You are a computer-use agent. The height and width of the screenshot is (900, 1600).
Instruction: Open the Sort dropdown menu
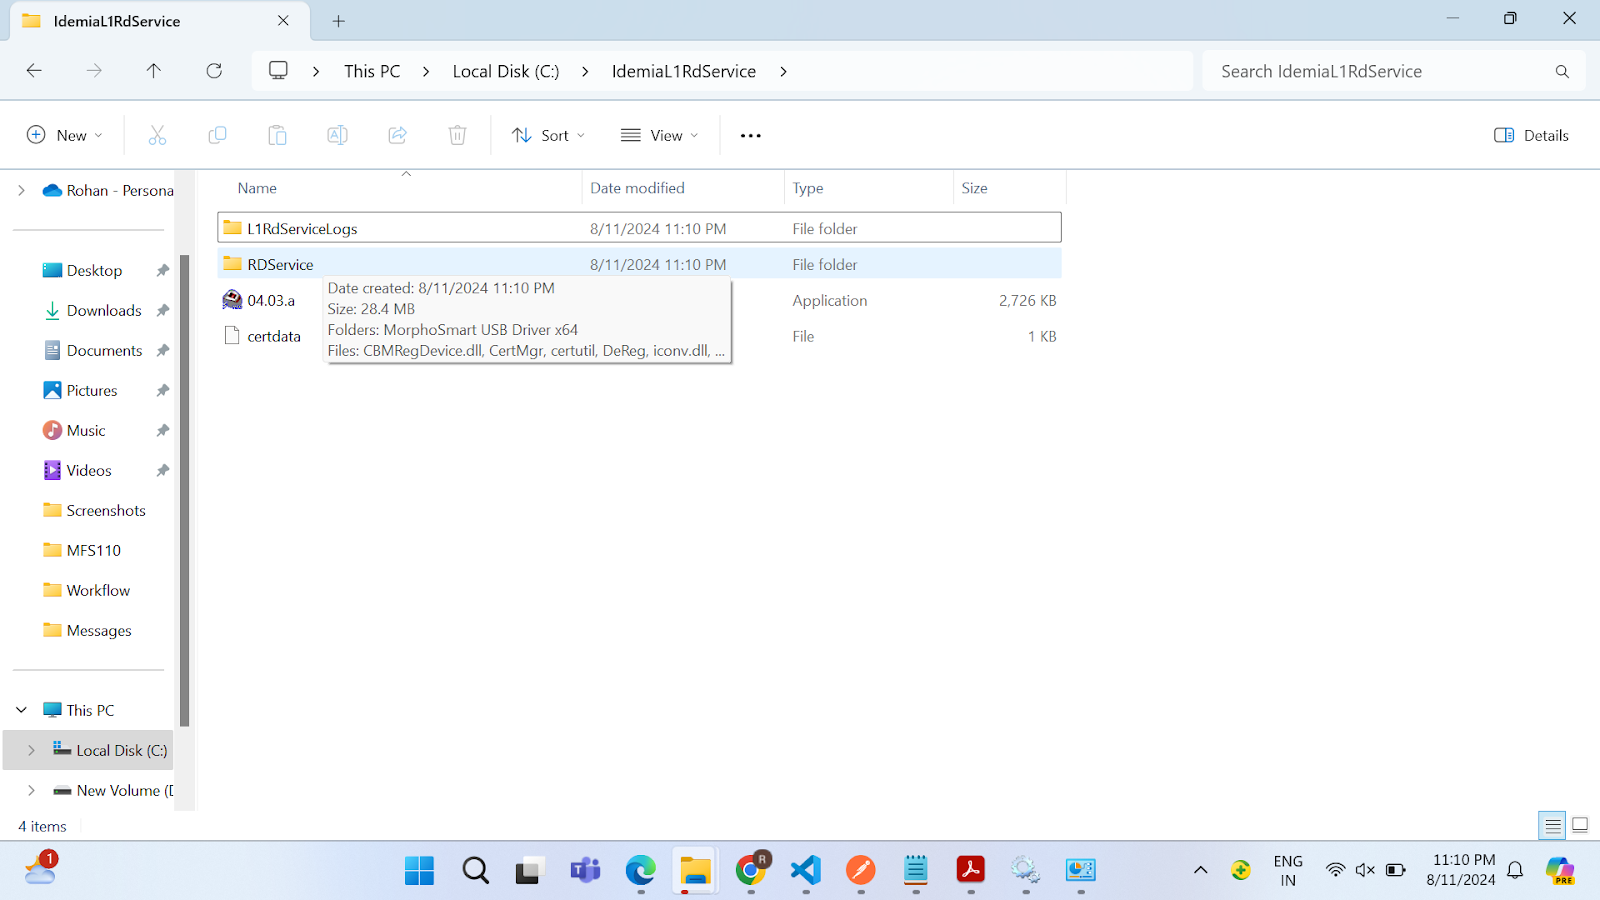coord(548,135)
